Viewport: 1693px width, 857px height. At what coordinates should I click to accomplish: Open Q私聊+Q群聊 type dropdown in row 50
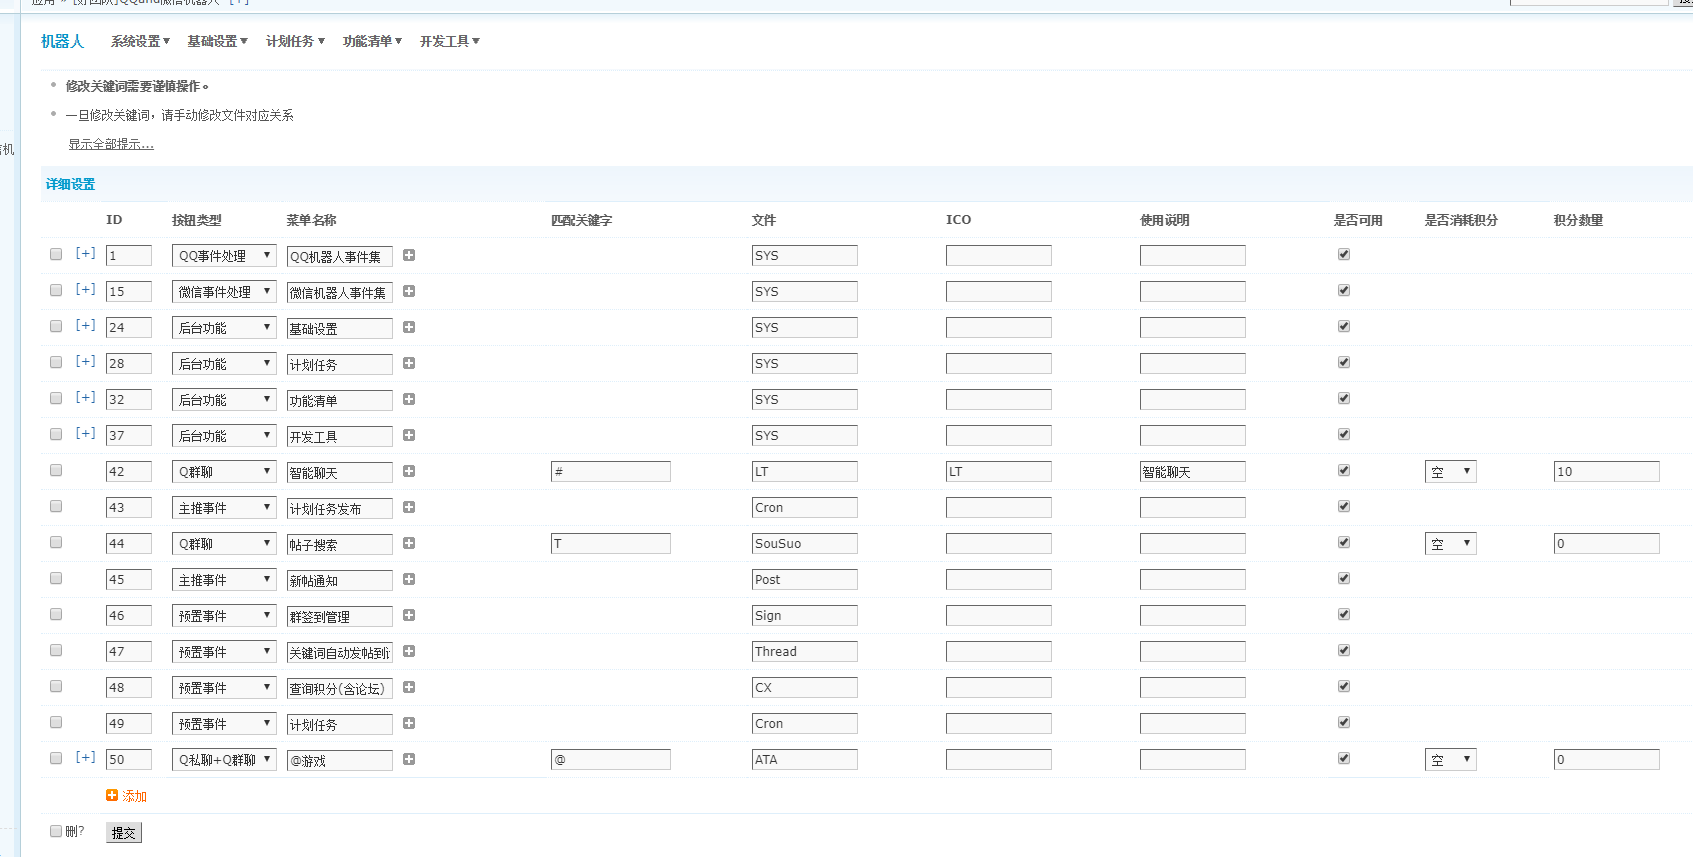224,760
